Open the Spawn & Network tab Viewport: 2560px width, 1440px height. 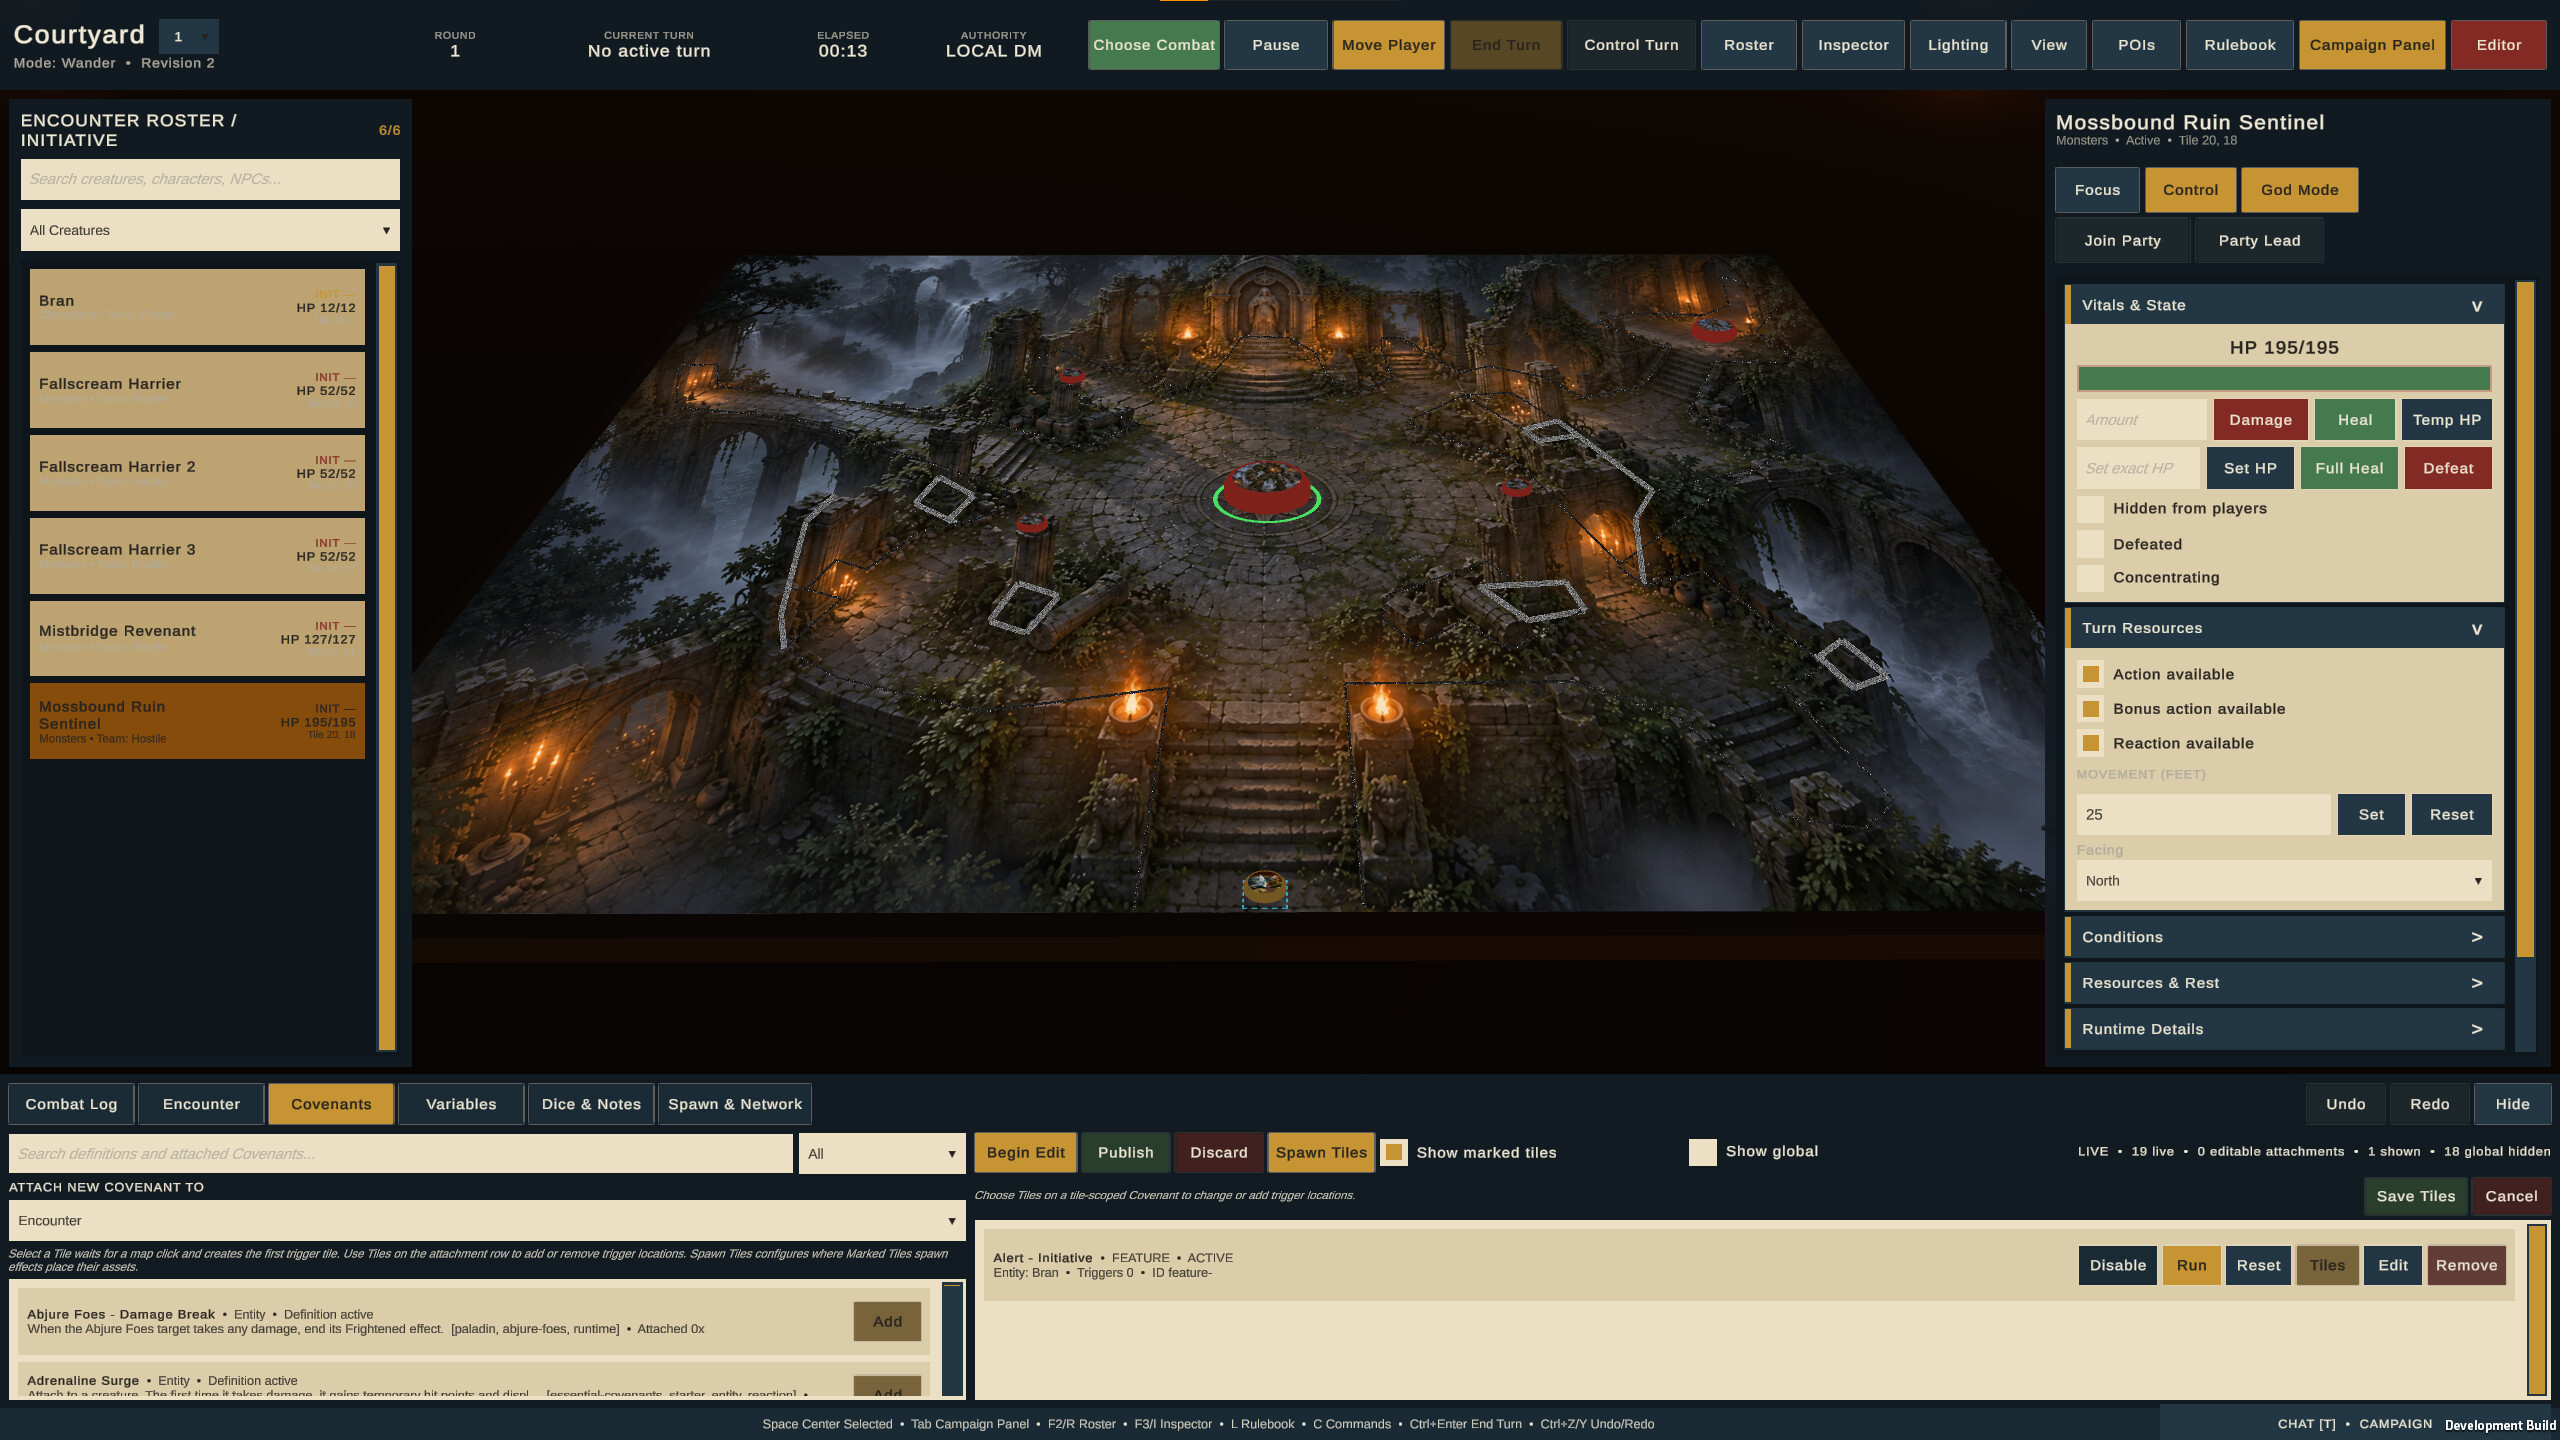click(x=735, y=1104)
